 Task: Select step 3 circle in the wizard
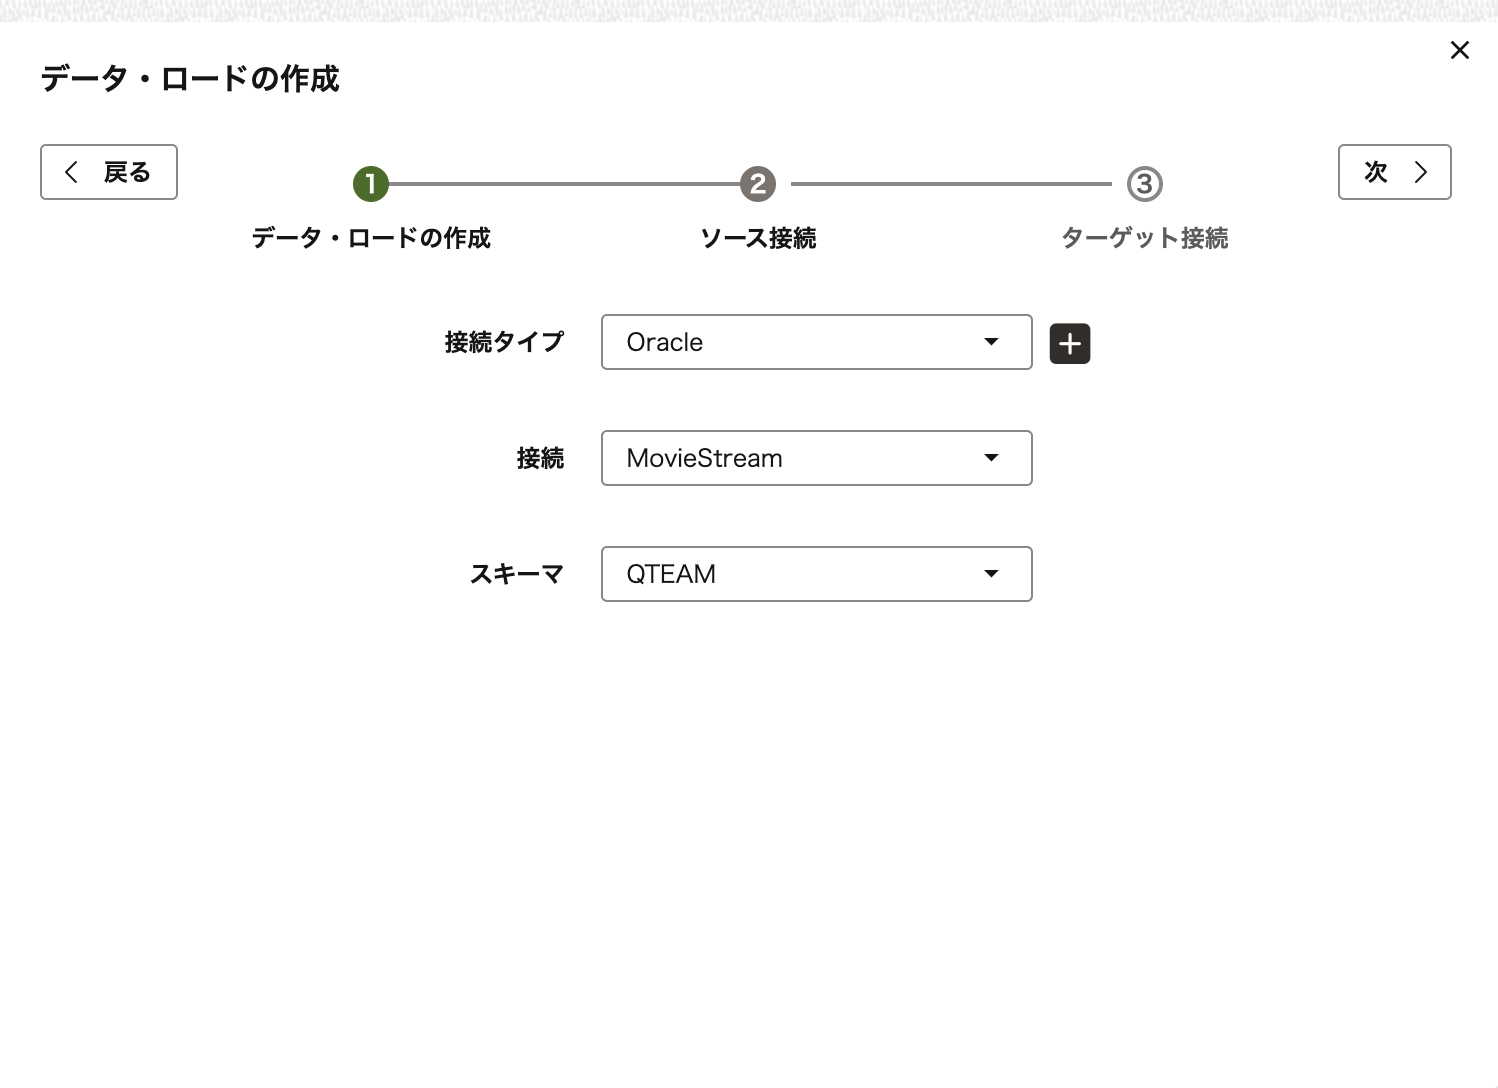(1145, 184)
